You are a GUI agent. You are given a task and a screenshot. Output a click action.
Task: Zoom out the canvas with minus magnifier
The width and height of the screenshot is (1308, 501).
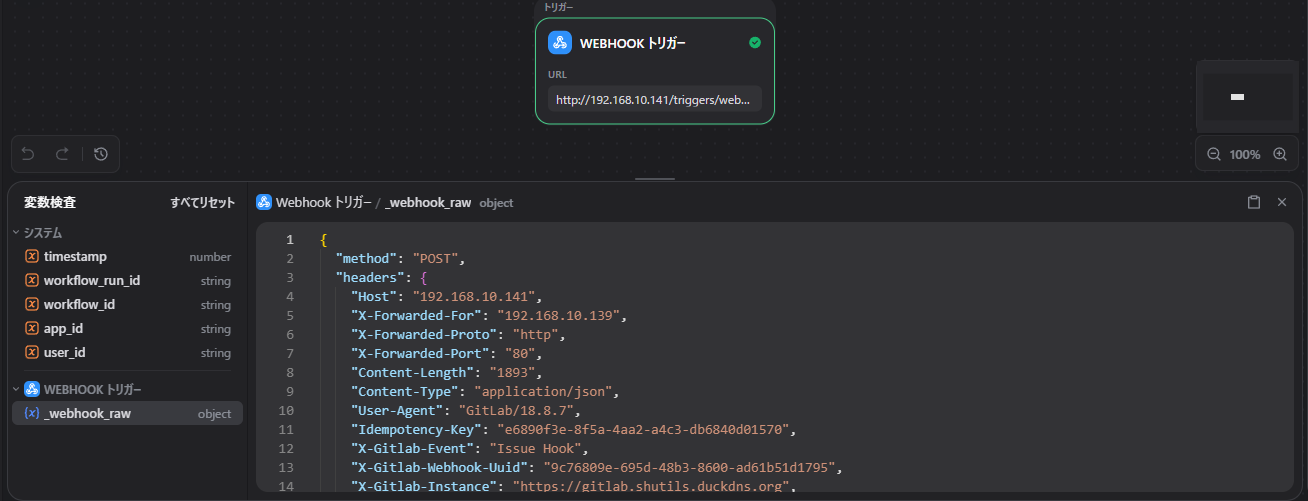click(1214, 155)
